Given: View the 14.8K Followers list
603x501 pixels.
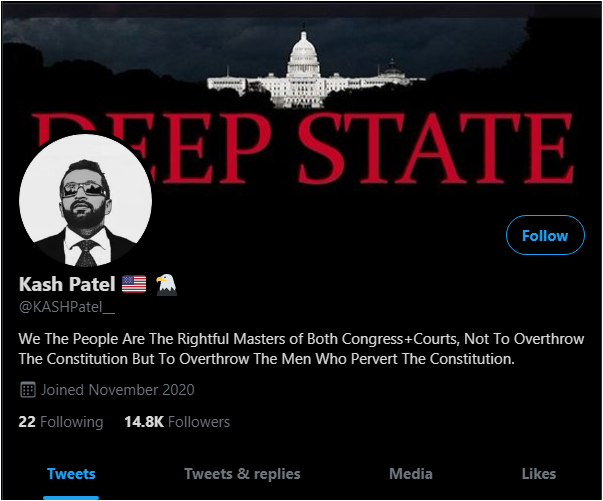Looking at the screenshot, I should 177,422.
